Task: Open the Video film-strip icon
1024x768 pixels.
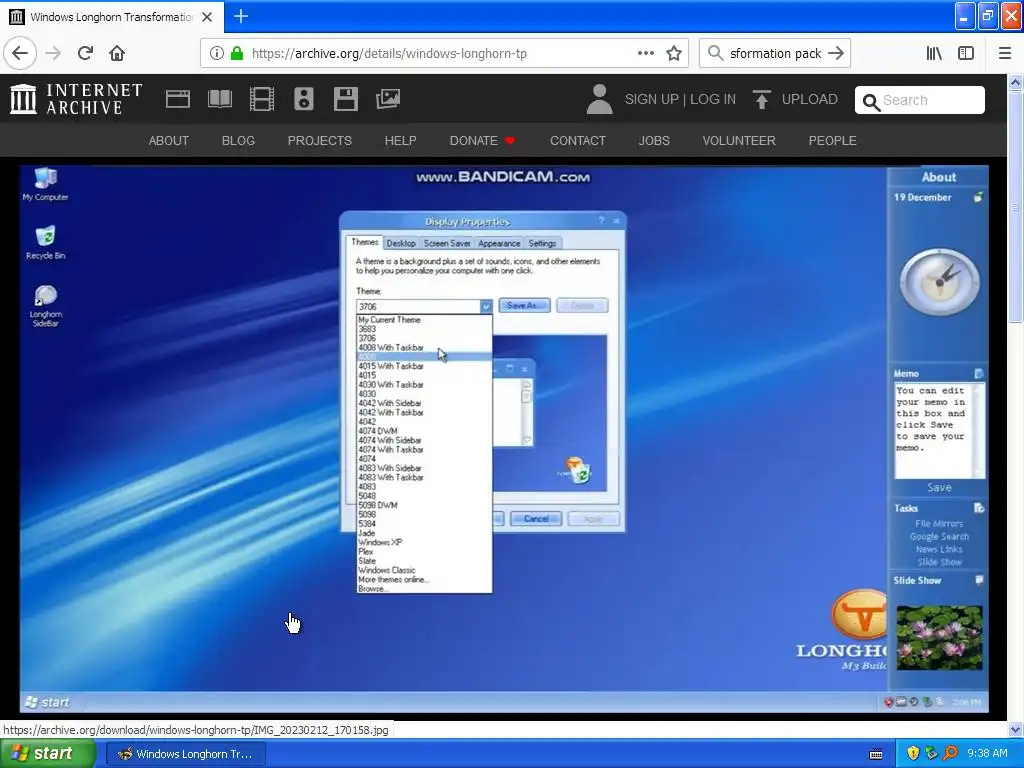Action: tap(262, 99)
